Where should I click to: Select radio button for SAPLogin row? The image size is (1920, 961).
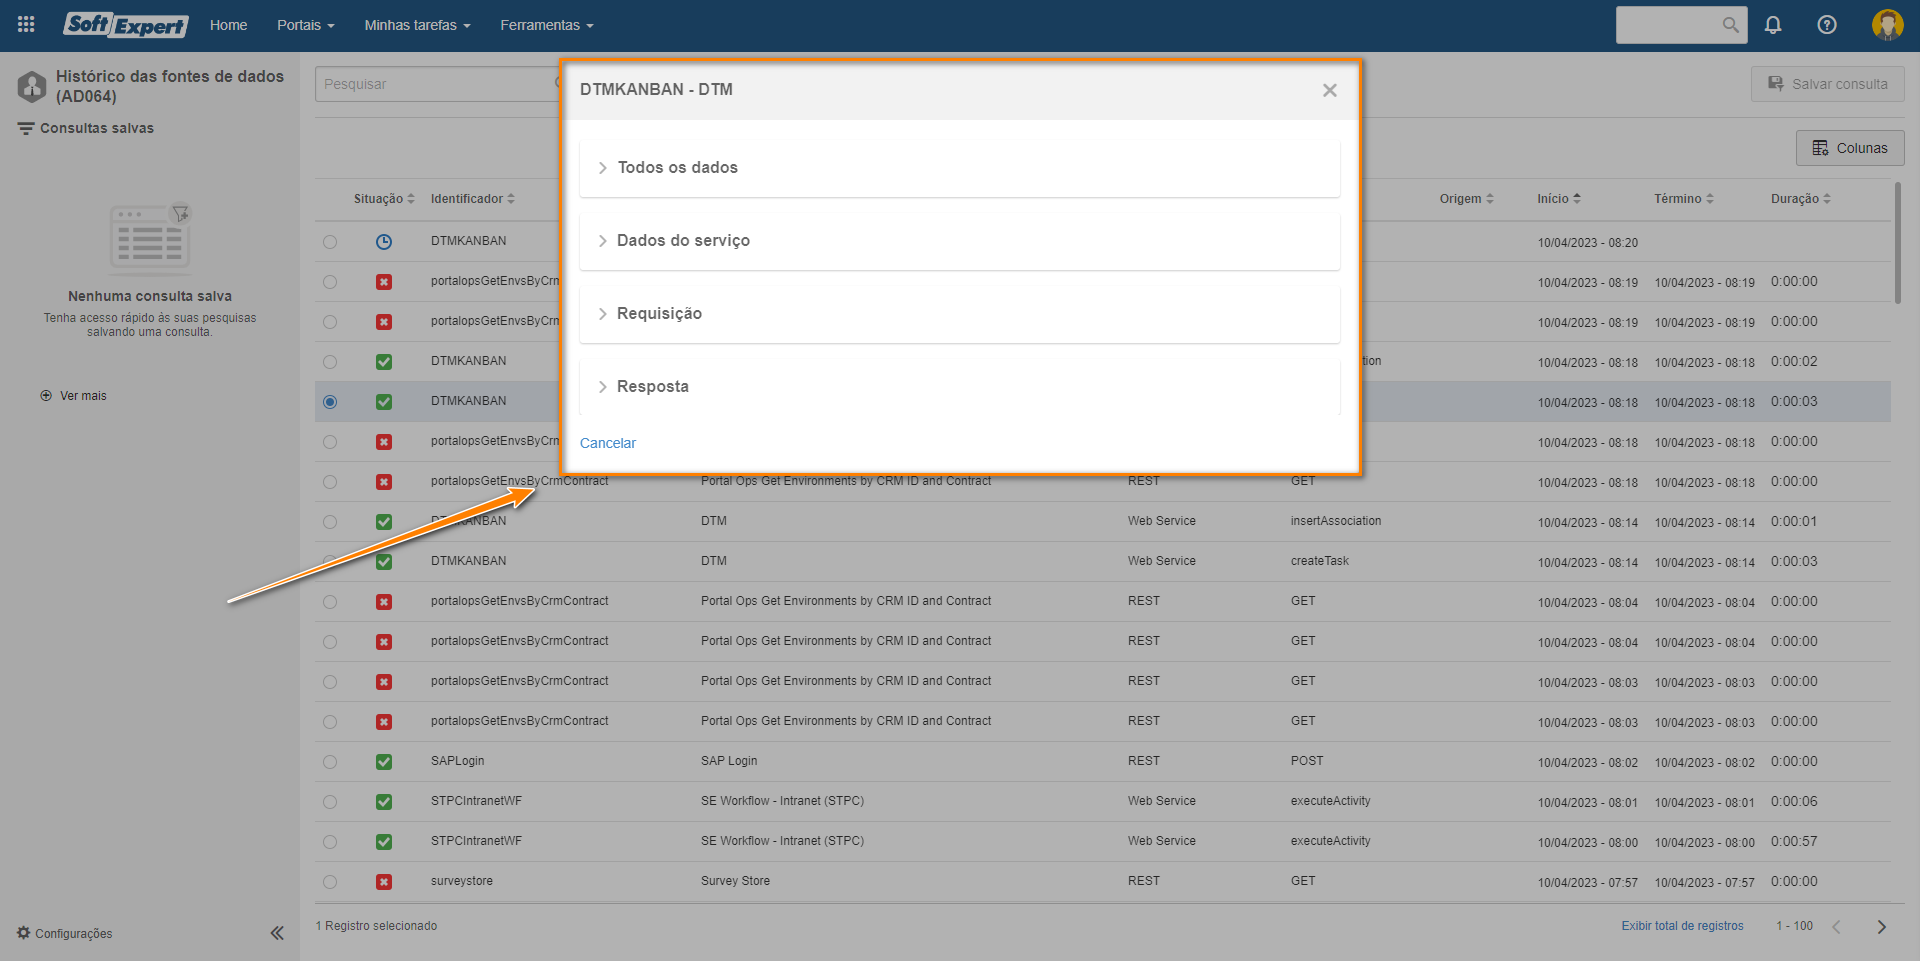click(x=330, y=762)
